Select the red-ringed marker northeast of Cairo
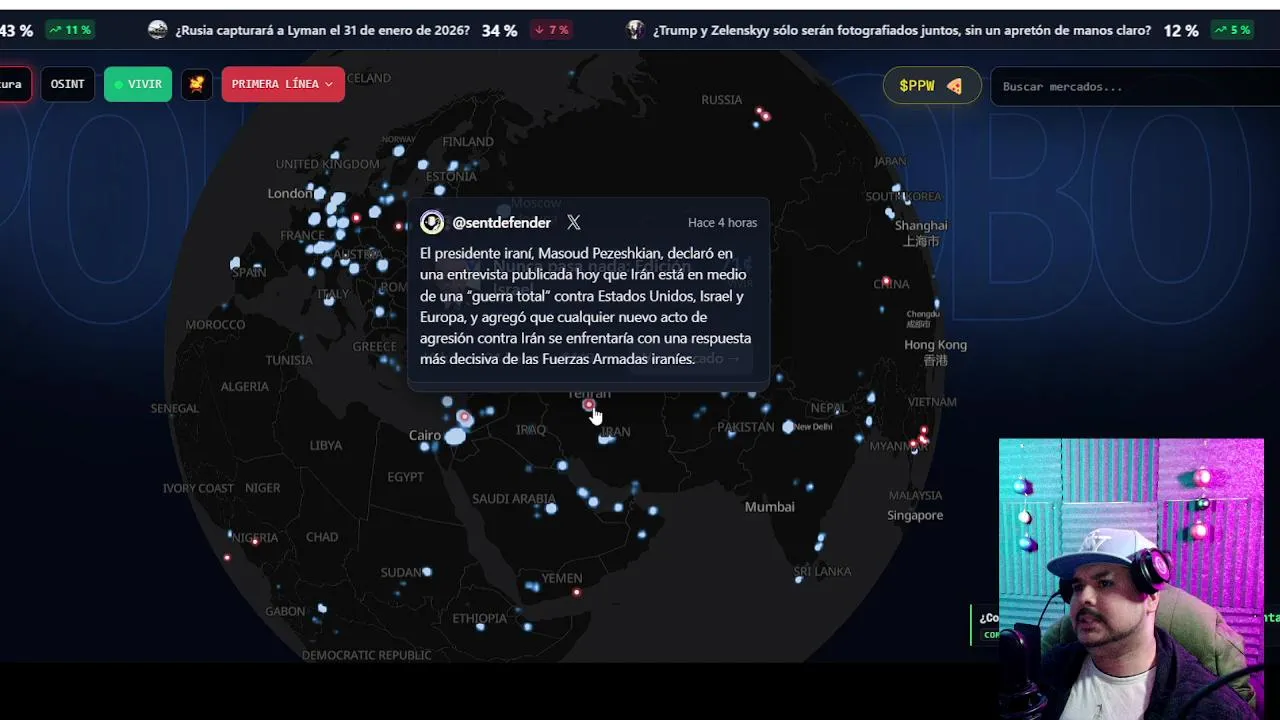The width and height of the screenshot is (1280, 720). pyautogui.click(x=464, y=417)
